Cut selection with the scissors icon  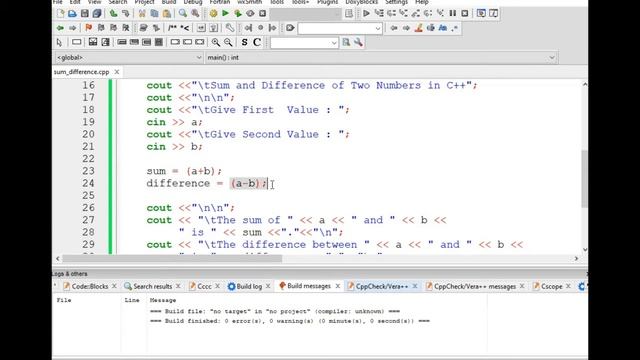(142, 13)
